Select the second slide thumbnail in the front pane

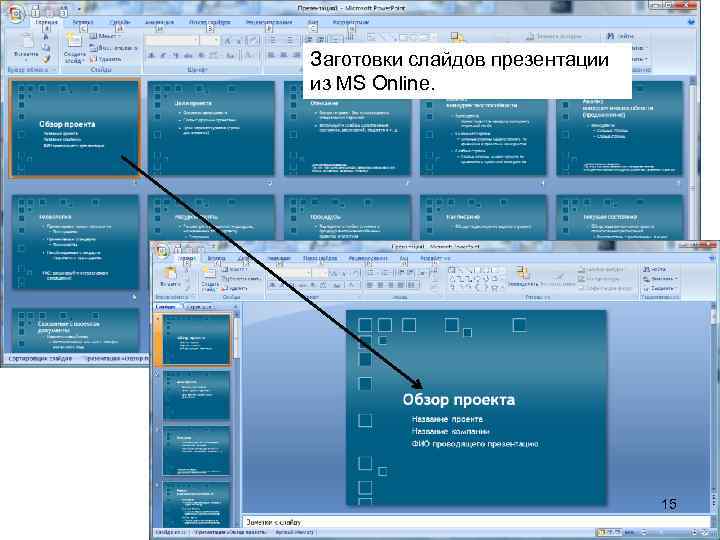[x=196, y=395]
